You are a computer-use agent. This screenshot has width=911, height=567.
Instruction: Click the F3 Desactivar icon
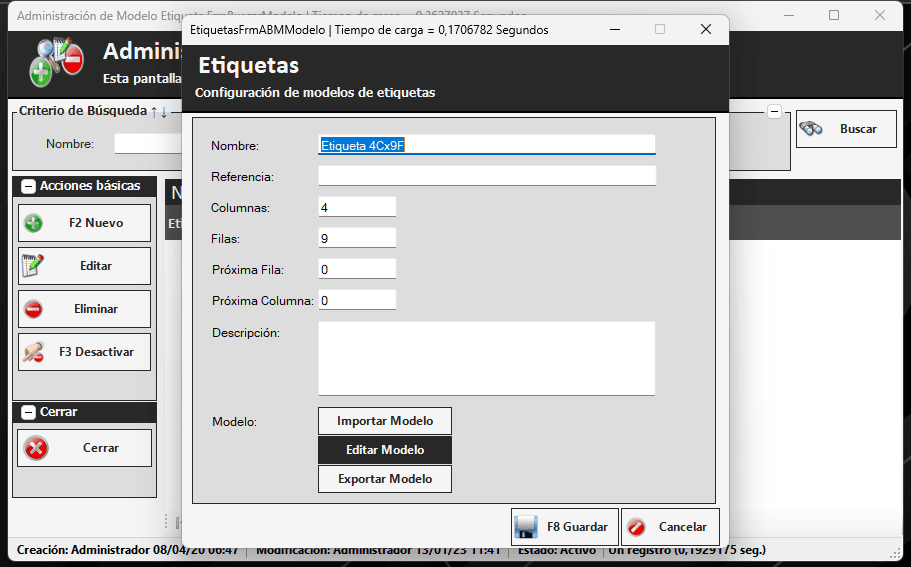34,352
